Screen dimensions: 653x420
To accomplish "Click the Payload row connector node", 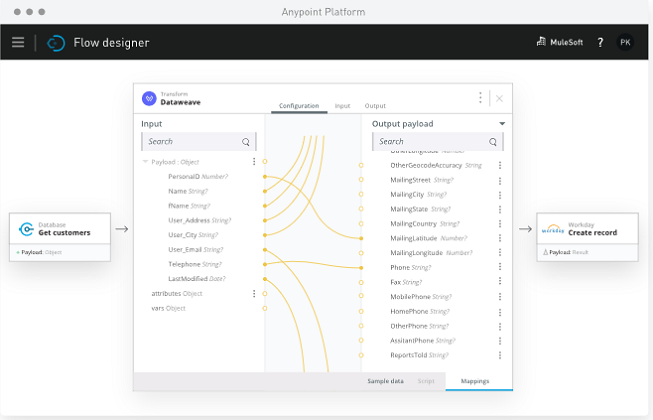I will [x=265, y=162].
